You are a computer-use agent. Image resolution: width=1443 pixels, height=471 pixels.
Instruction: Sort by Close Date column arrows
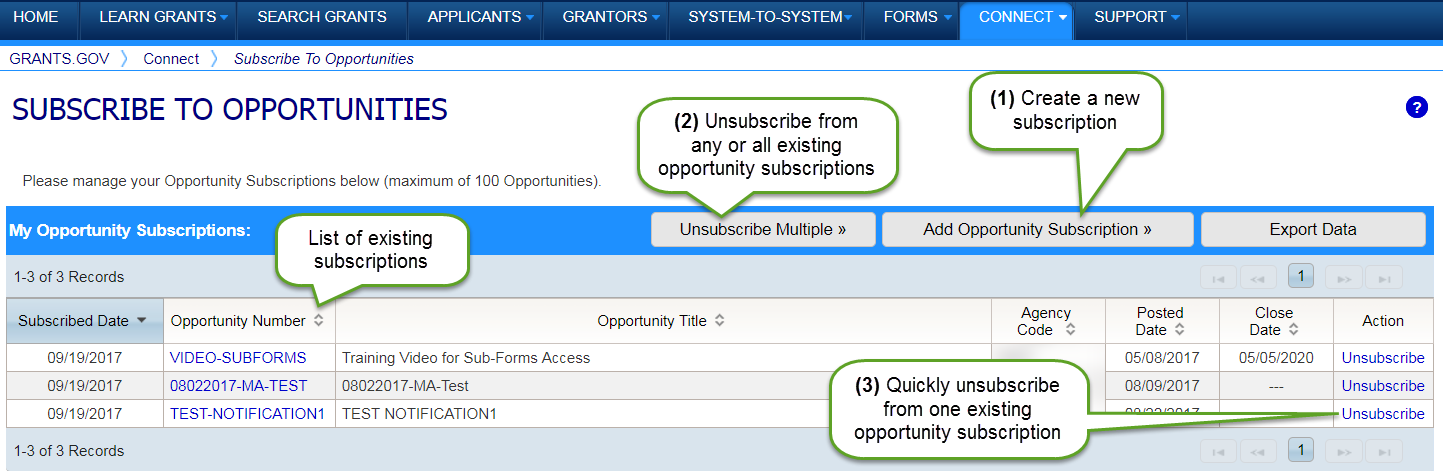tap(1294, 329)
